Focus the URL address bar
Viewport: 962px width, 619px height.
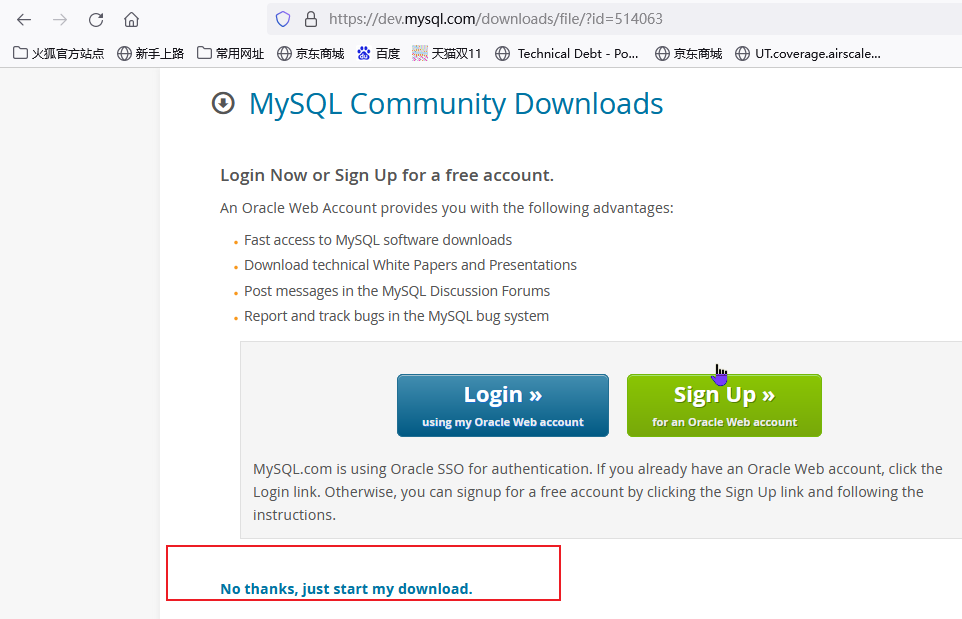[x=600, y=19]
